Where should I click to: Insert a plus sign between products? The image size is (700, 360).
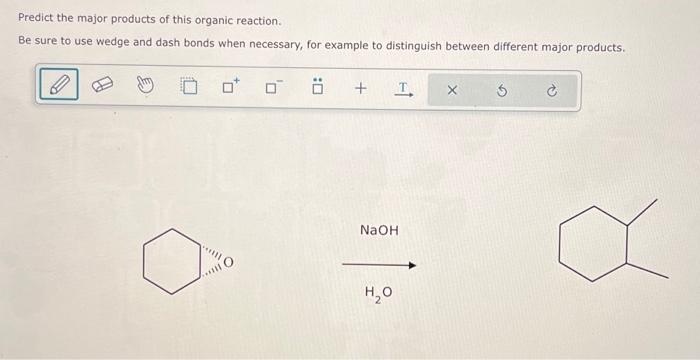point(360,88)
